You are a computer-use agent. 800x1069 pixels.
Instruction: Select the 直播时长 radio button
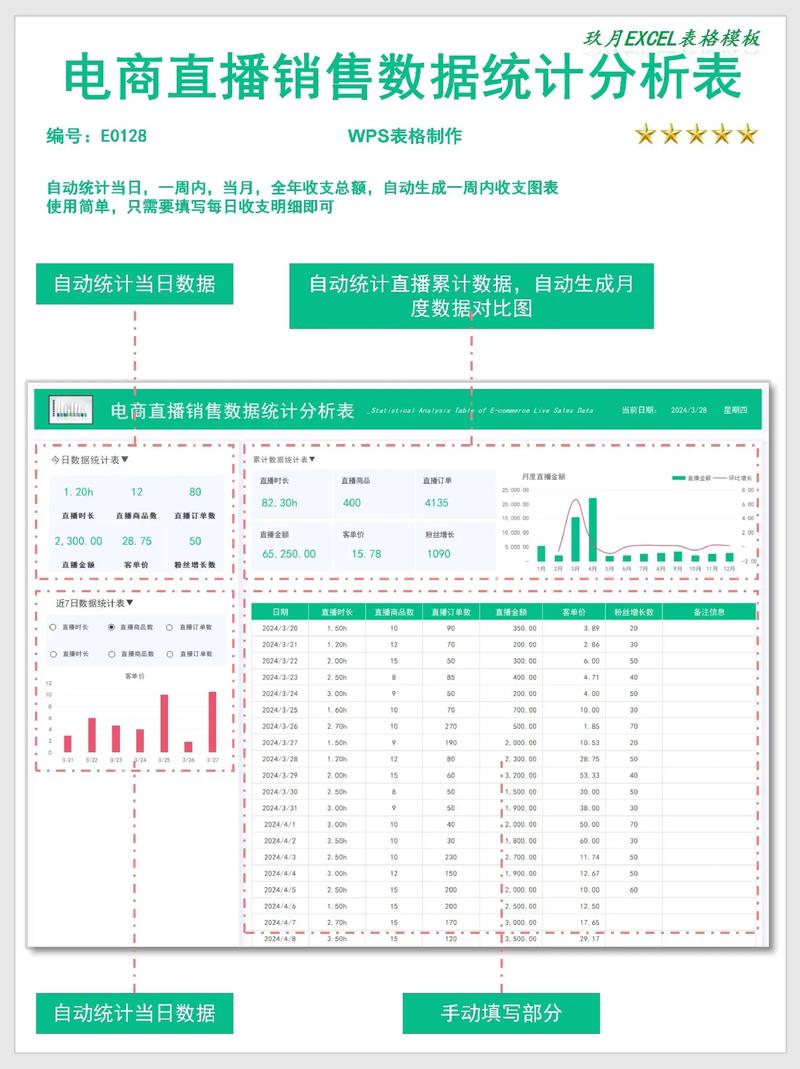pos(53,627)
